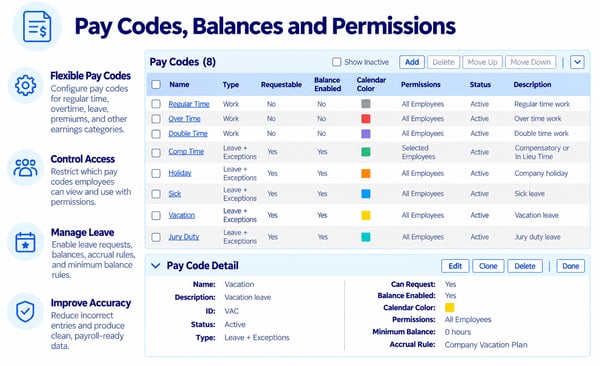Click the yellow Calendar Color swatch in detail
Image resolution: width=600 pixels, height=366 pixels.
[x=450, y=307]
